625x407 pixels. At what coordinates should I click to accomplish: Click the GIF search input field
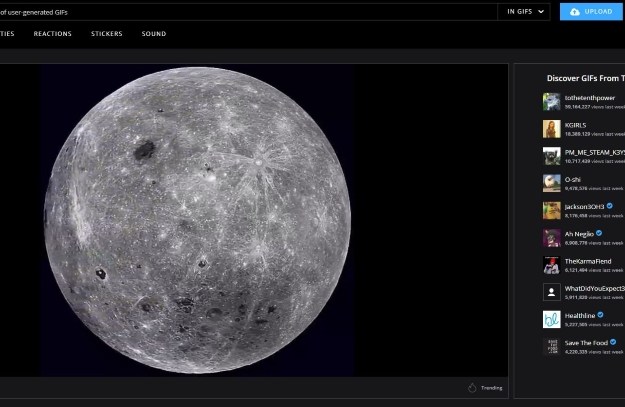tap(250, 11)
